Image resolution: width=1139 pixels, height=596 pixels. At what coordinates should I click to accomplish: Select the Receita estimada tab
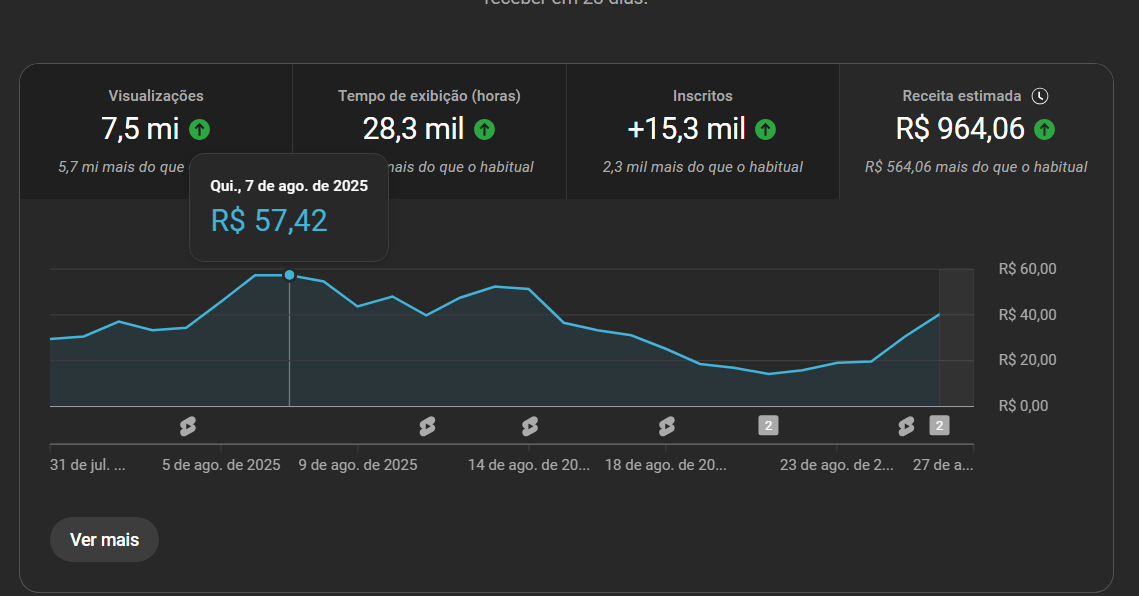click(x=976, y=132)
